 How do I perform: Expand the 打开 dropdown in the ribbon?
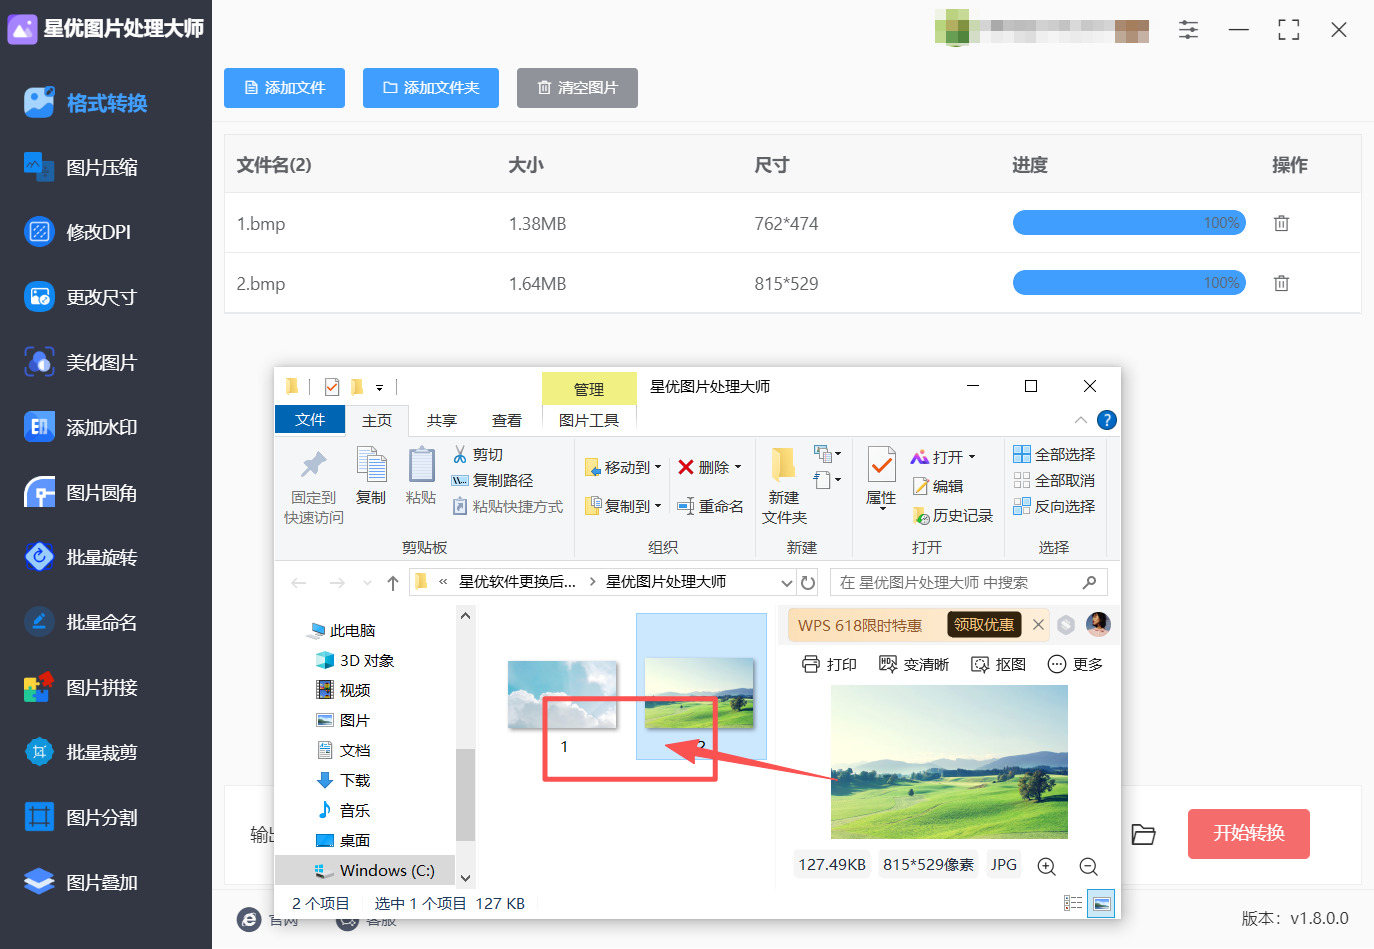(971, 457)
